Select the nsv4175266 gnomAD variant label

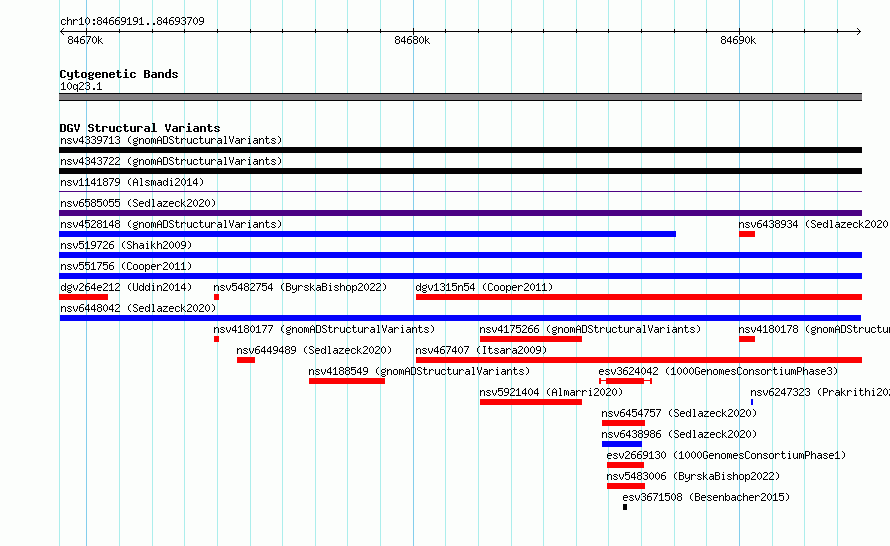tap(590, 329)
